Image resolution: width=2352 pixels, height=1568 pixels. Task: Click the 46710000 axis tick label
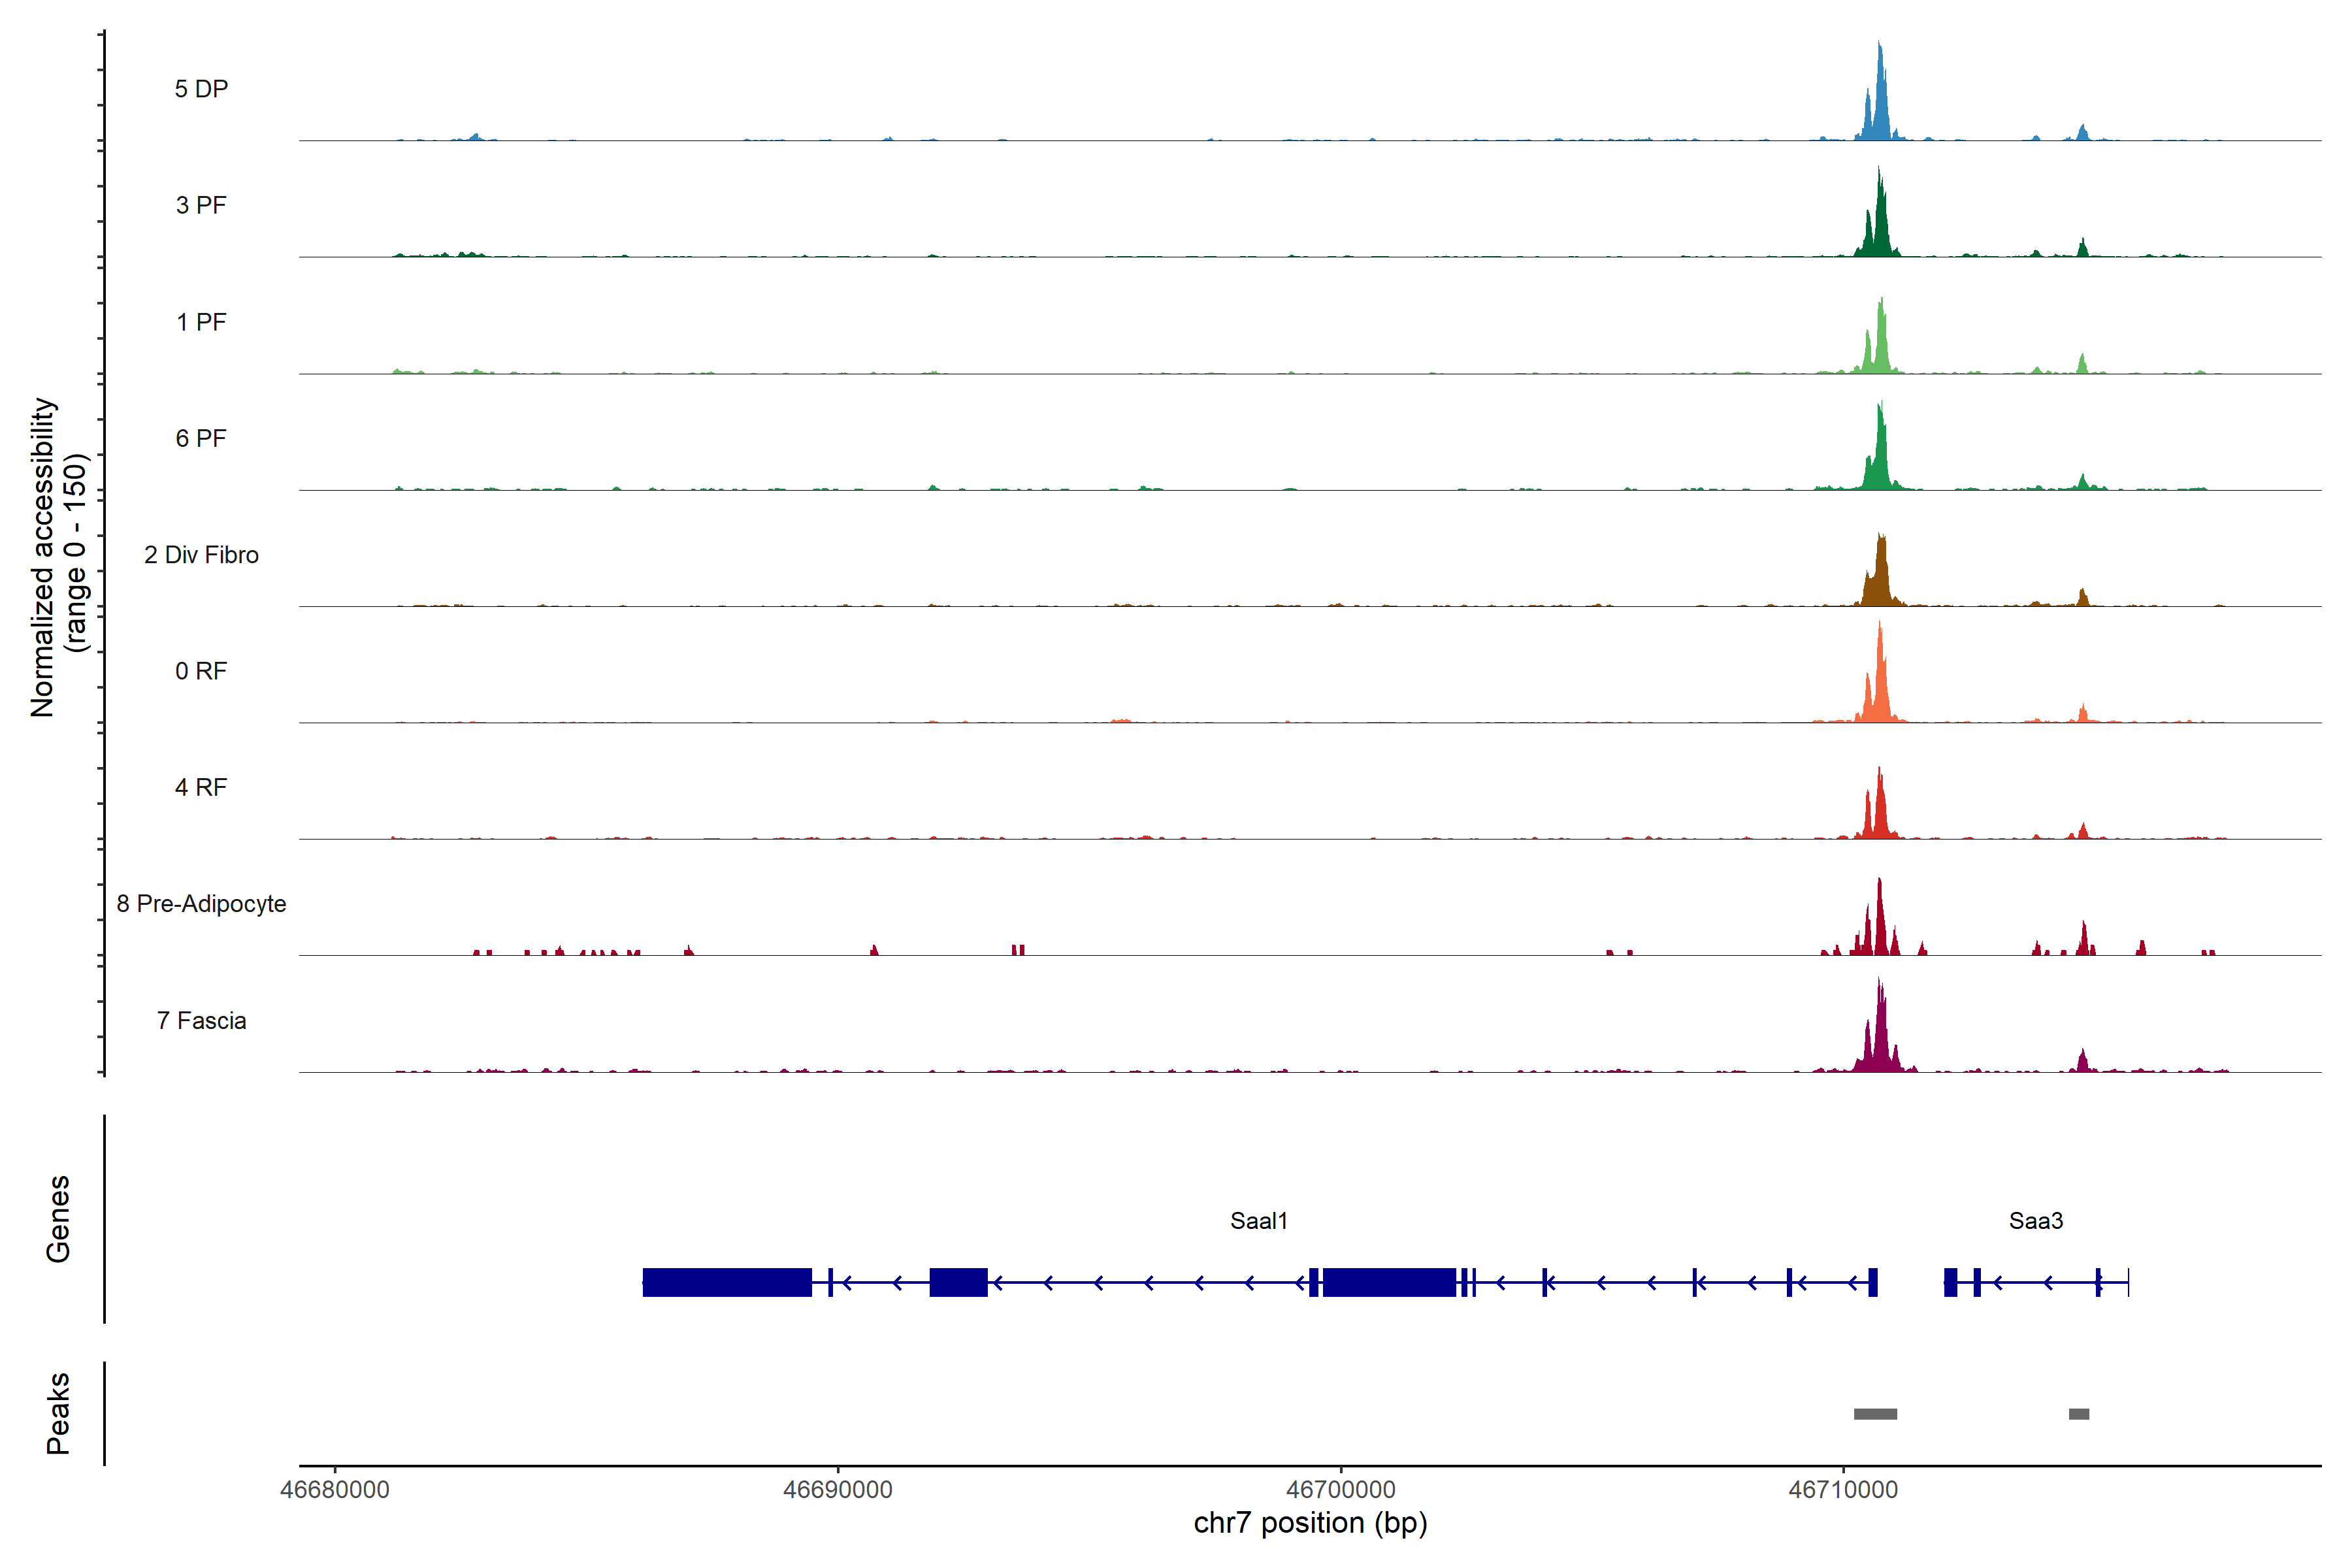[1842, 1490]
